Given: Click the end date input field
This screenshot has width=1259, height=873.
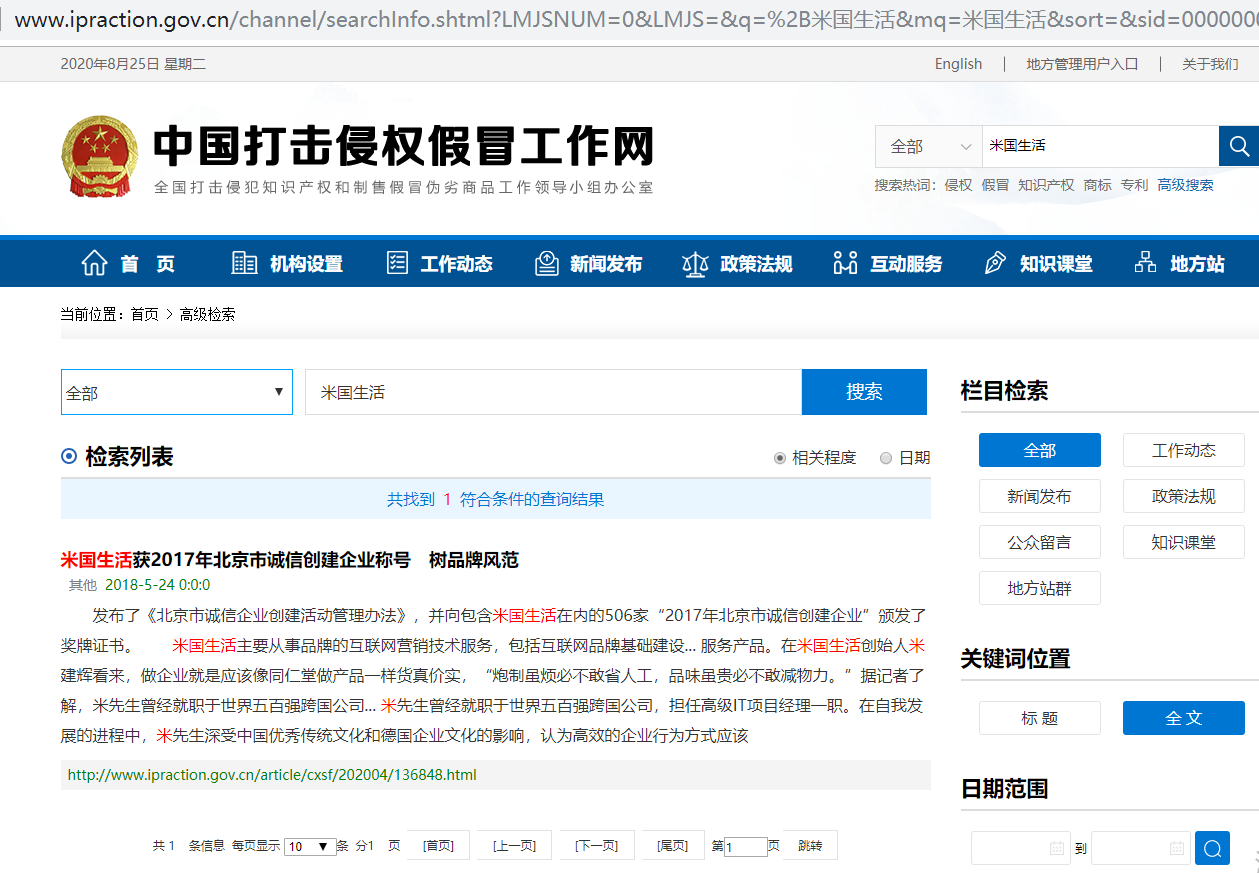Looking at the screenshot, I should point(1141,848).
